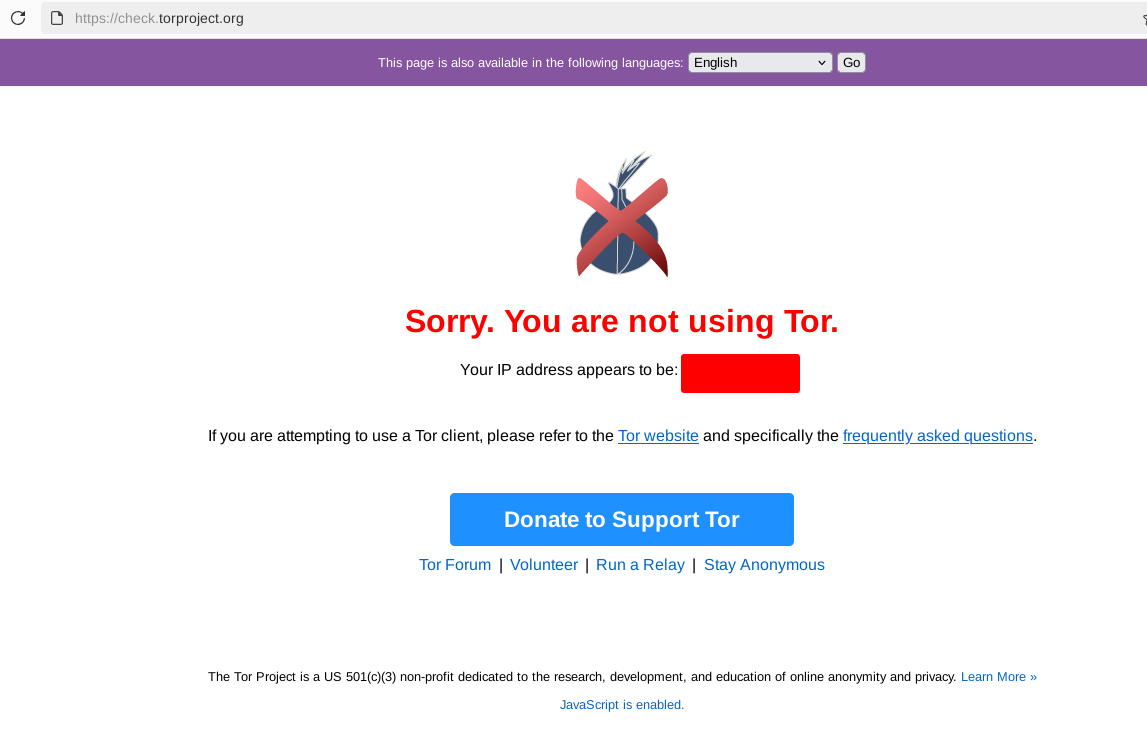Open the Run a Relay link
The width and height of the screenshot is (1147, 736).
(x=640, y=565)
